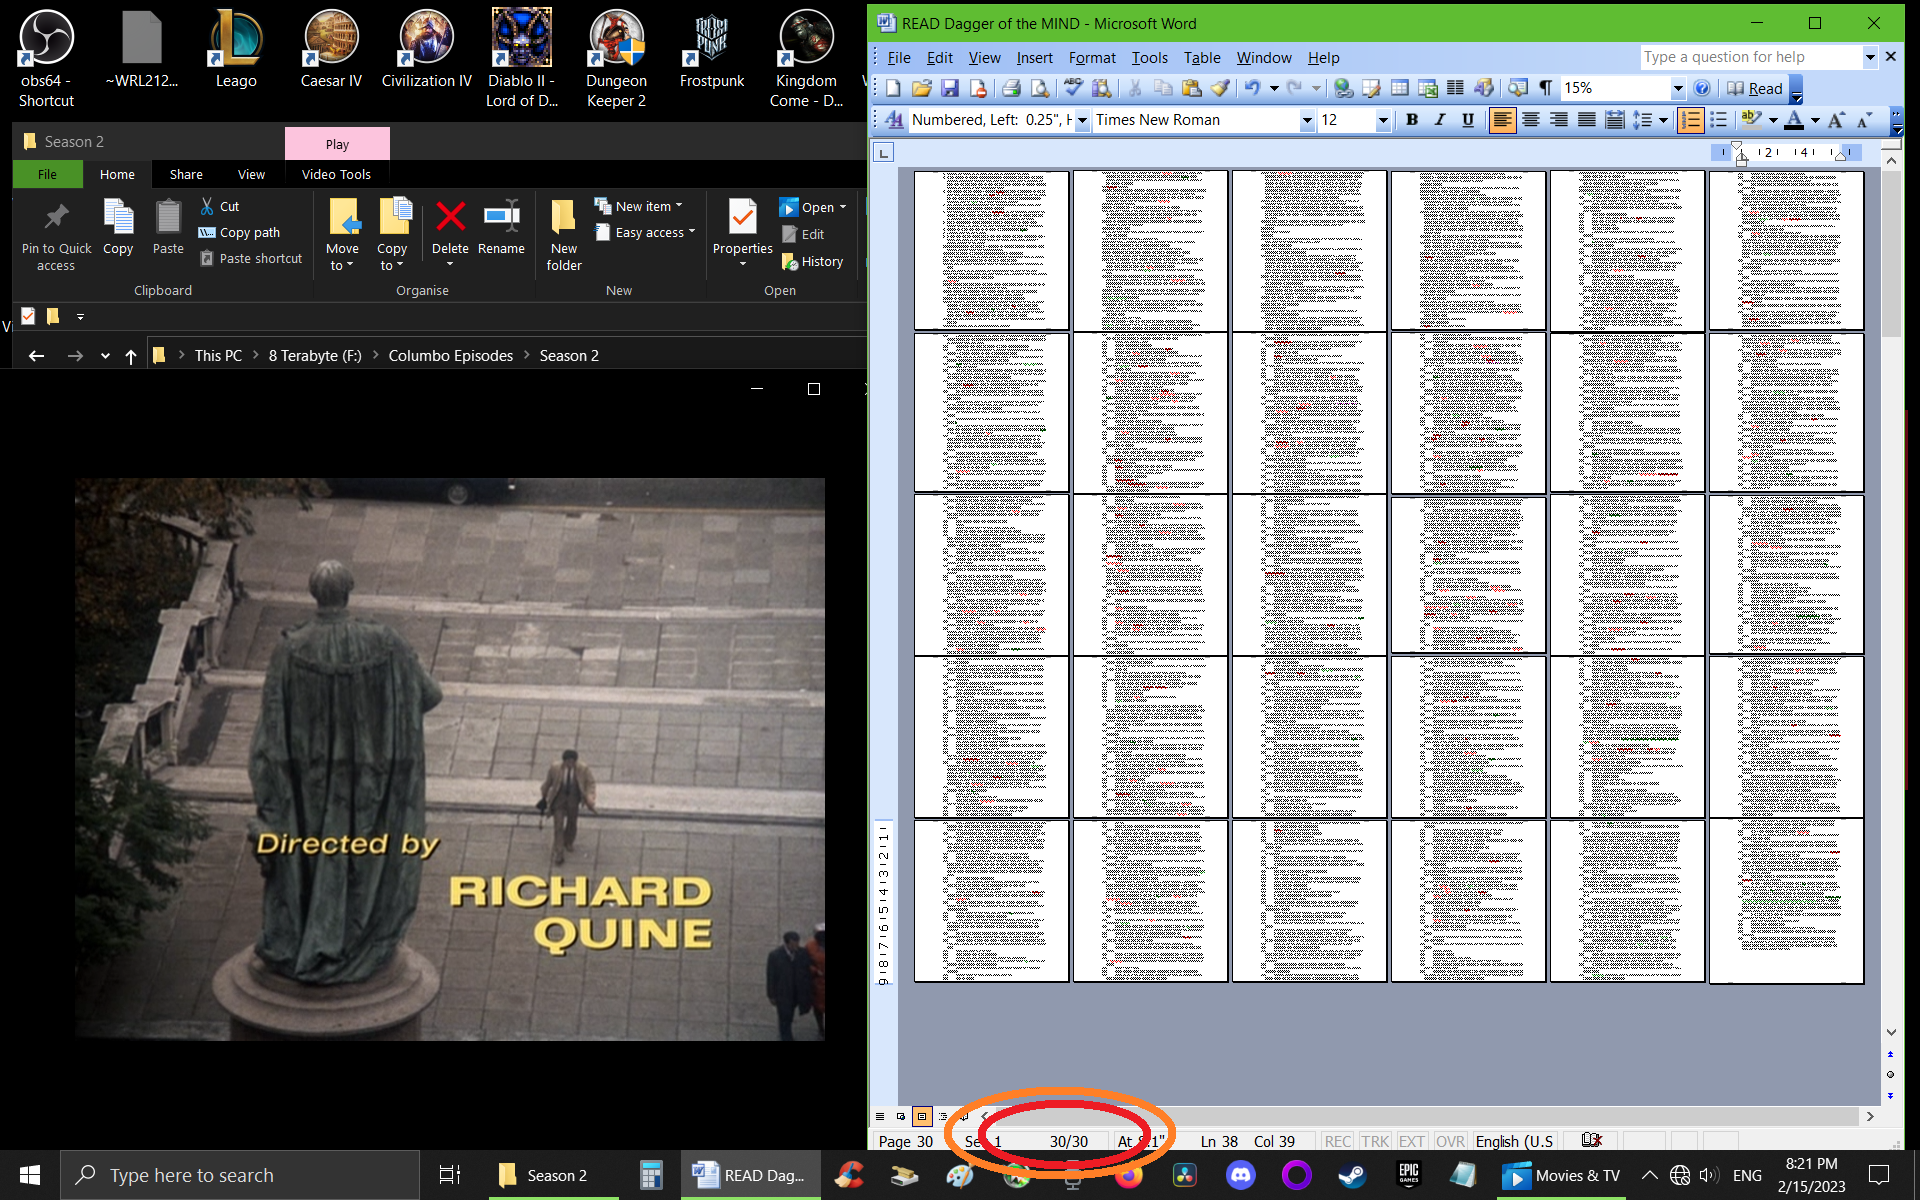1920x1200 pixels.
Task: Toggle Bullets list button
Action: tap(1718, 120)
